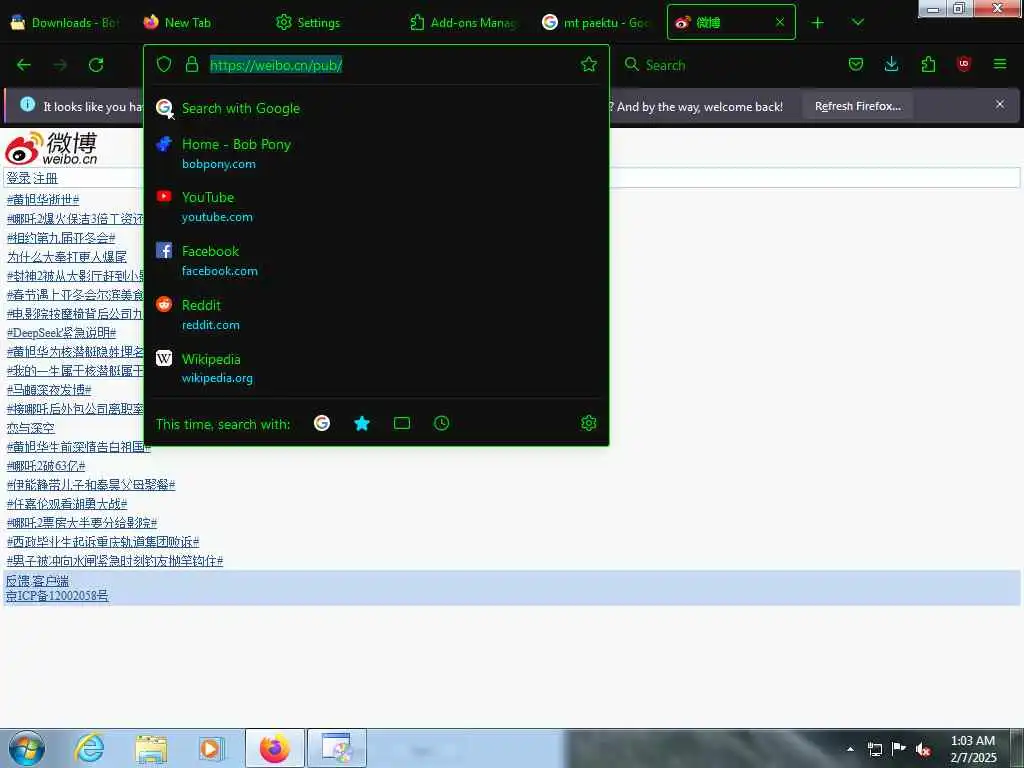Search history with the clock one-off icon
The width and height of the screenshot is (1024, 768).
click(x=441, y=423)
